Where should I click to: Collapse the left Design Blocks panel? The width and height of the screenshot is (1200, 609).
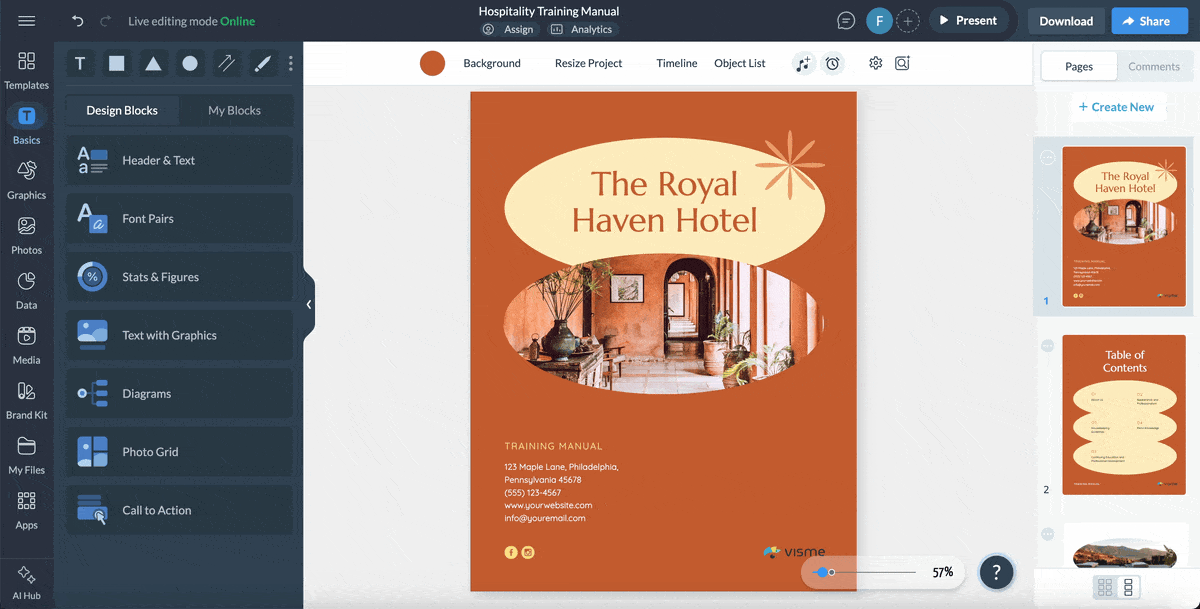click(x=309, y=303)
